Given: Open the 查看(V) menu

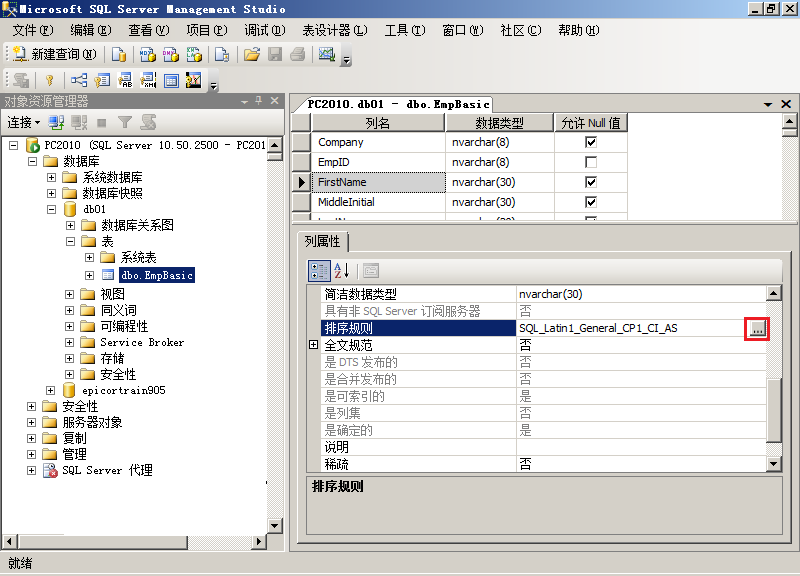Looking at the screenshot, I should click(x=148, y=30).
